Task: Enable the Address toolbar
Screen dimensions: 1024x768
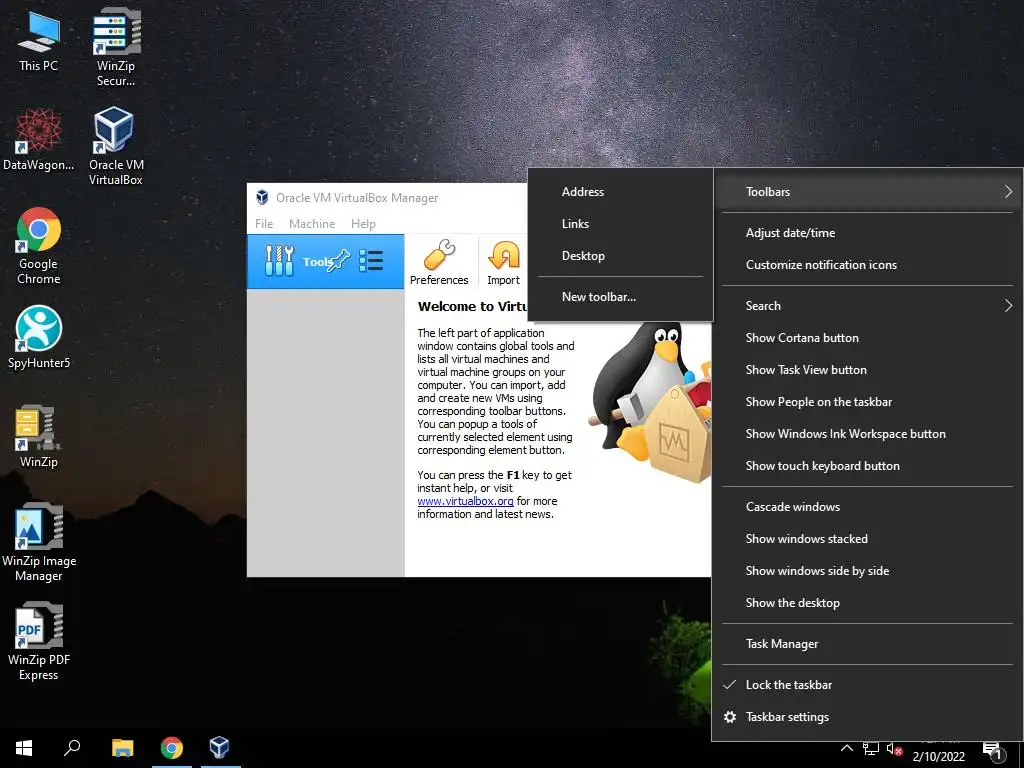Action: point(620,191)
